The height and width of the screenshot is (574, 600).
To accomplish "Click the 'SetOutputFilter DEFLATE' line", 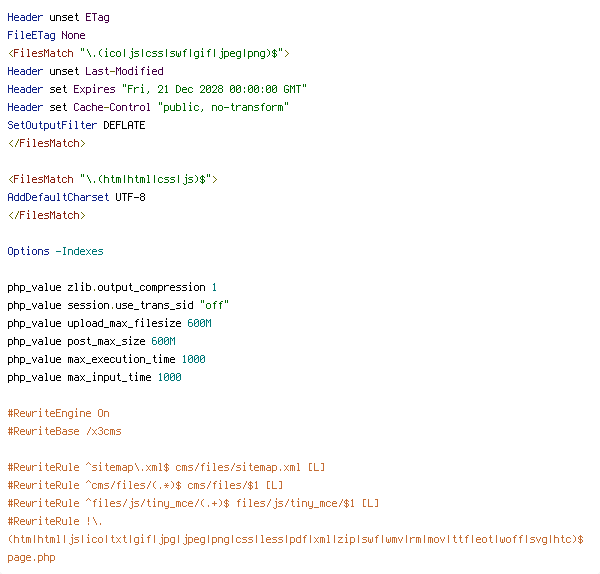I will click(76, 126).
